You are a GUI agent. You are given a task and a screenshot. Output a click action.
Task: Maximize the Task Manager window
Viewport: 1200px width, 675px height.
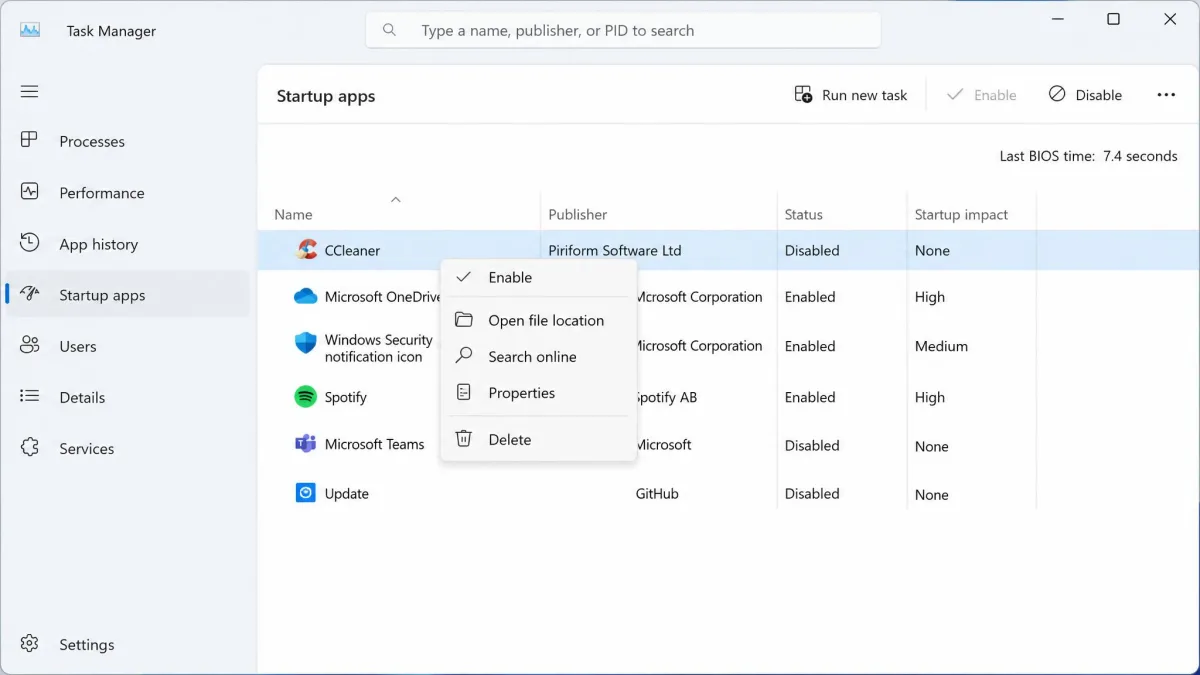click(1113, 19)
